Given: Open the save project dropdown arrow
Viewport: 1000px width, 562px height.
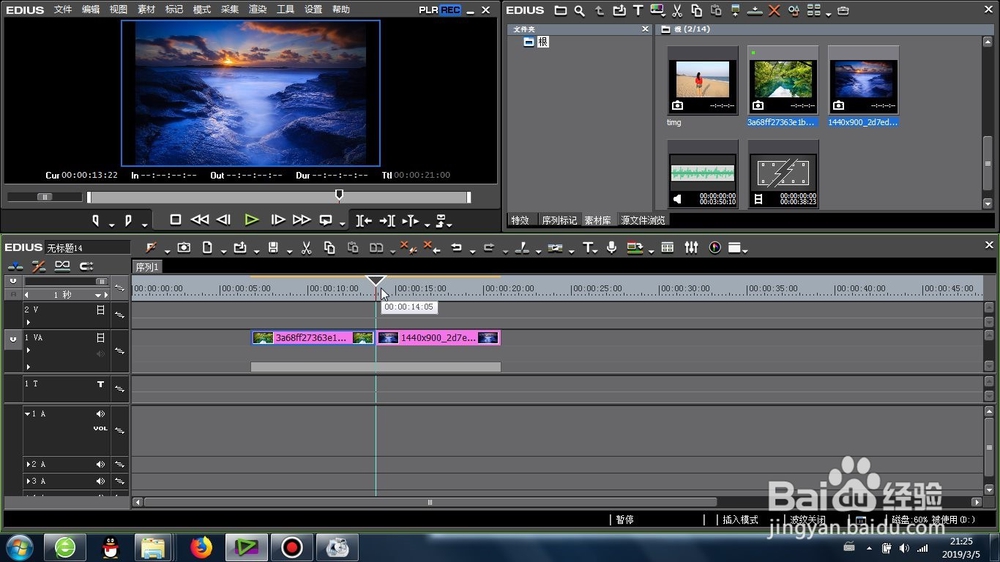Looking at the screenshot, I should (289, 251).
